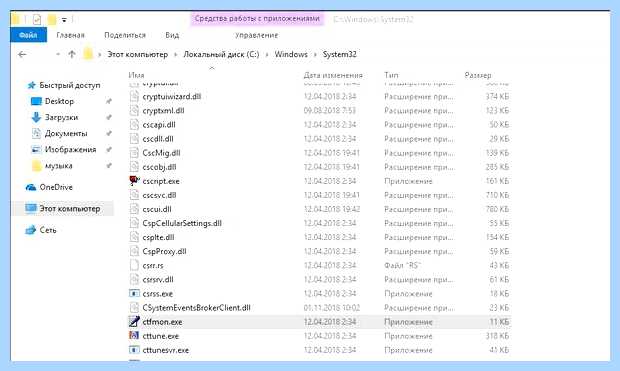620x371 pixels.
Task: Expand chevron after Этот компьютер breadcrumb
Action: click(176, 55)
